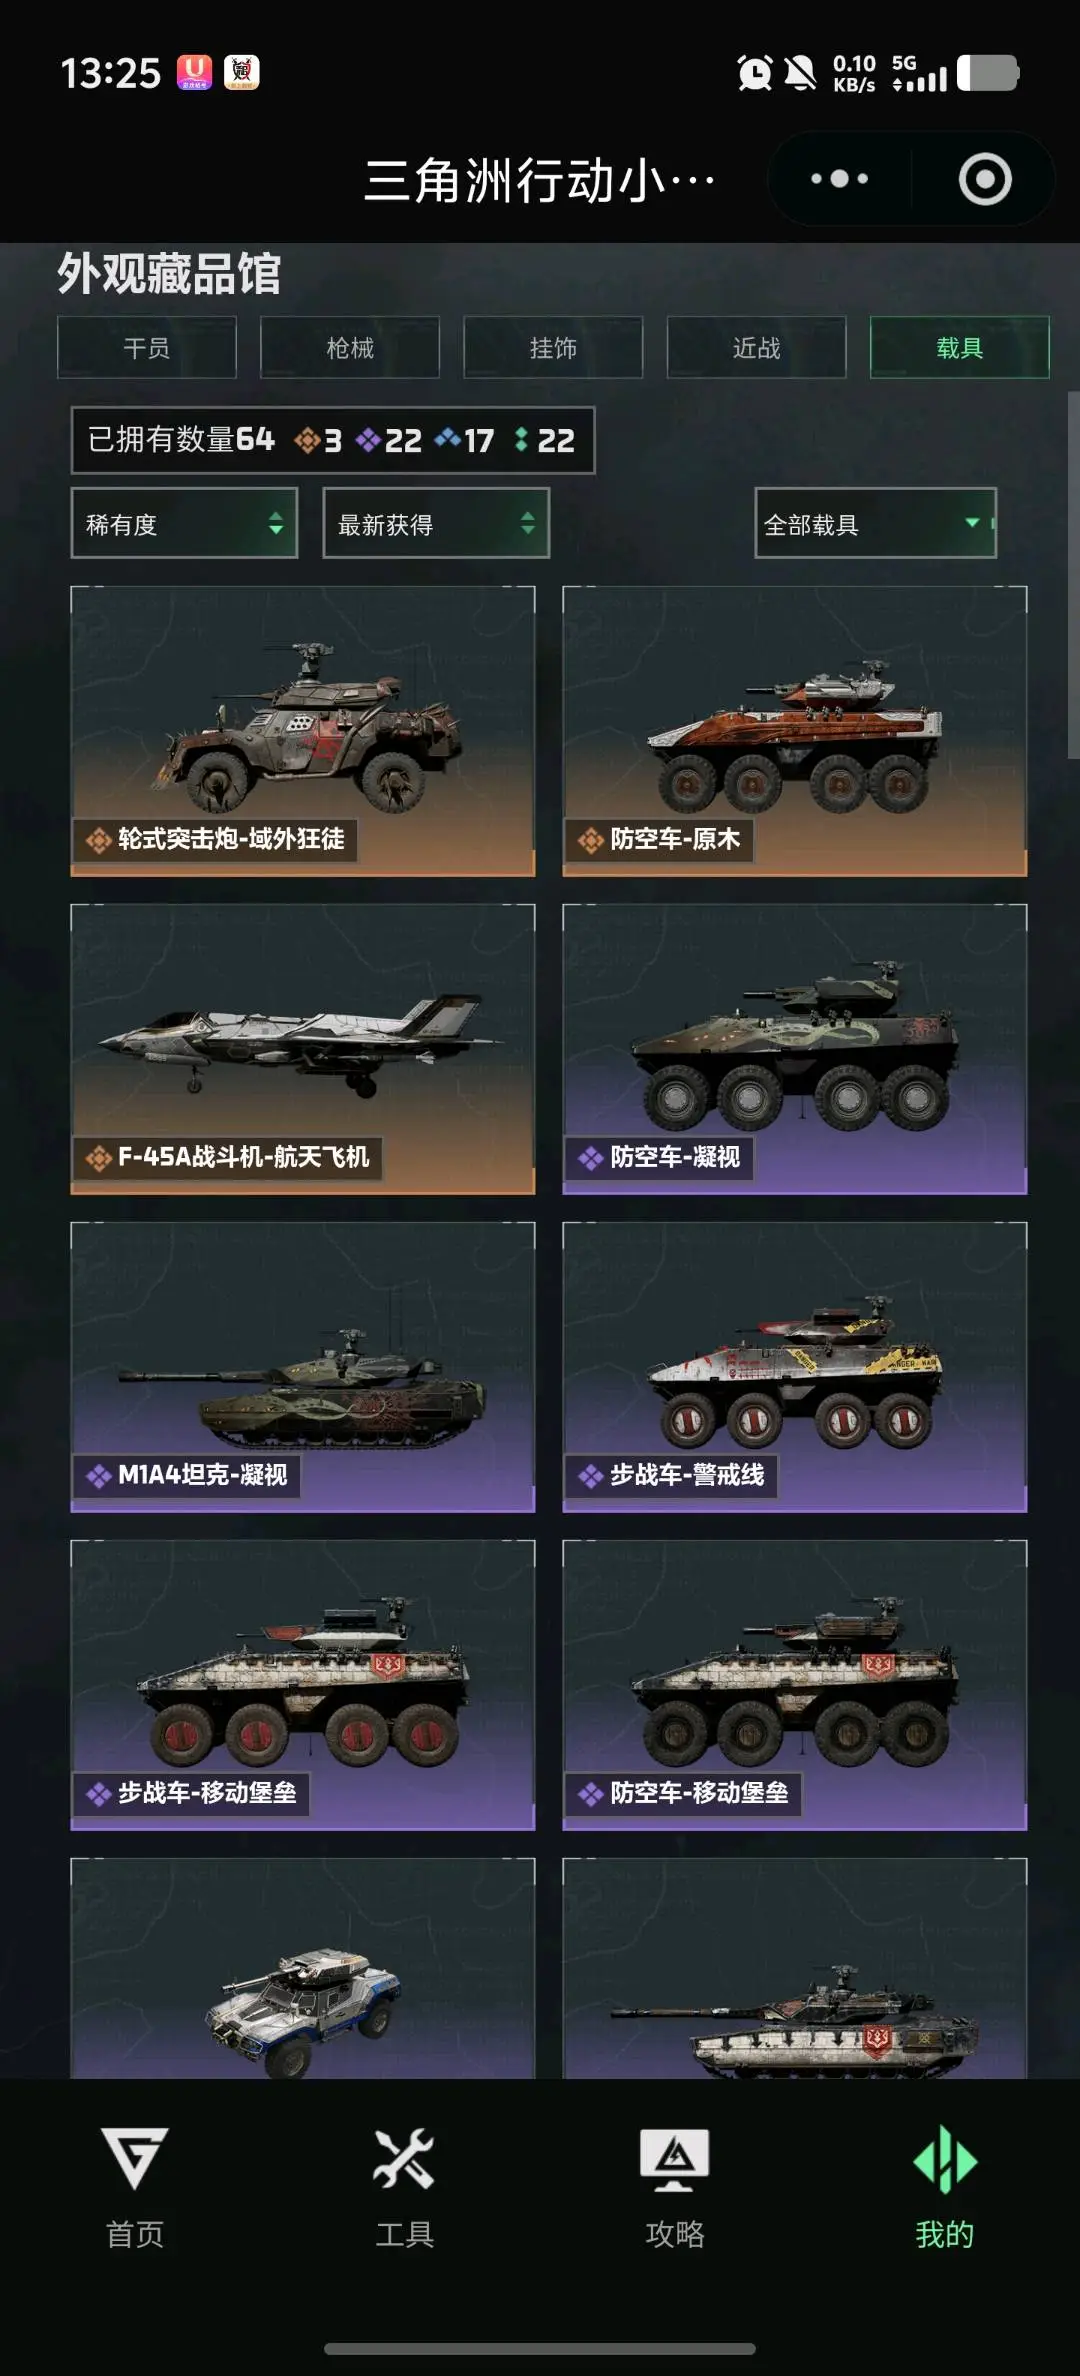Open the 全部载具 filter dropdown
Screen dimensions: 1080x2376
click(876, 523)
